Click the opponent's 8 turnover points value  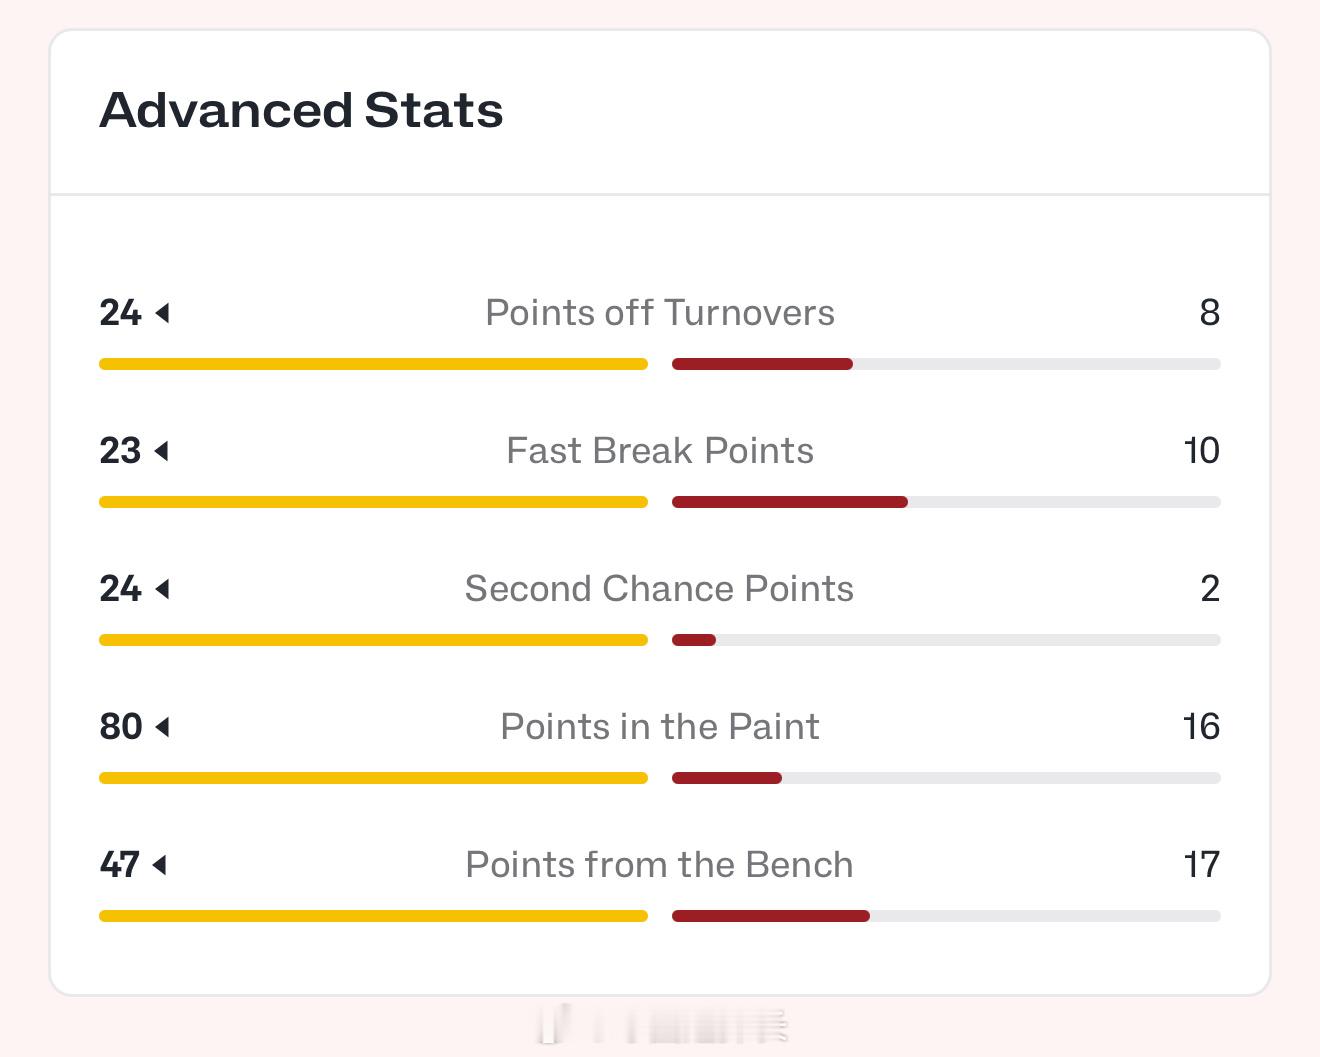1210,313
